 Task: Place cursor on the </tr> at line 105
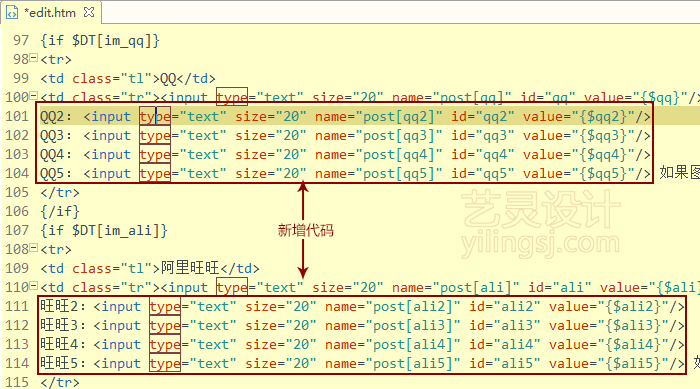click(x=60, y=192)
